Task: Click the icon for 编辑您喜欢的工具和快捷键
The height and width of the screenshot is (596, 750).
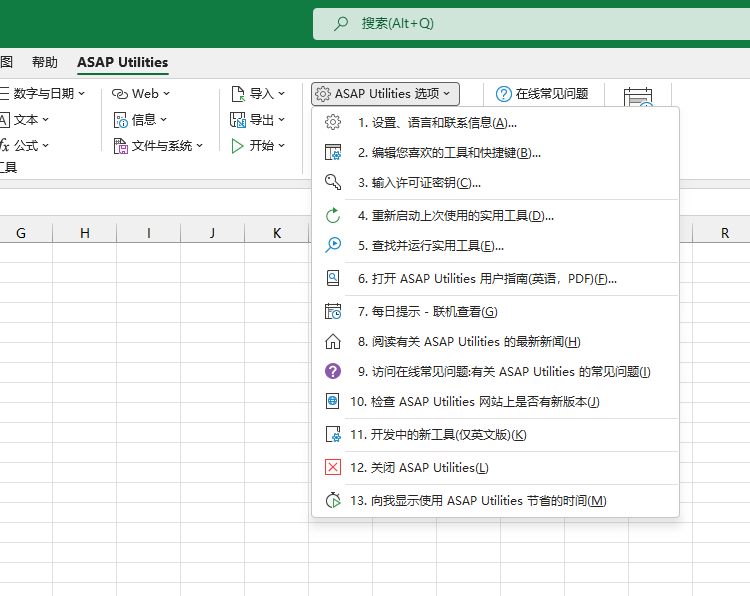Action: coord(333,153)
